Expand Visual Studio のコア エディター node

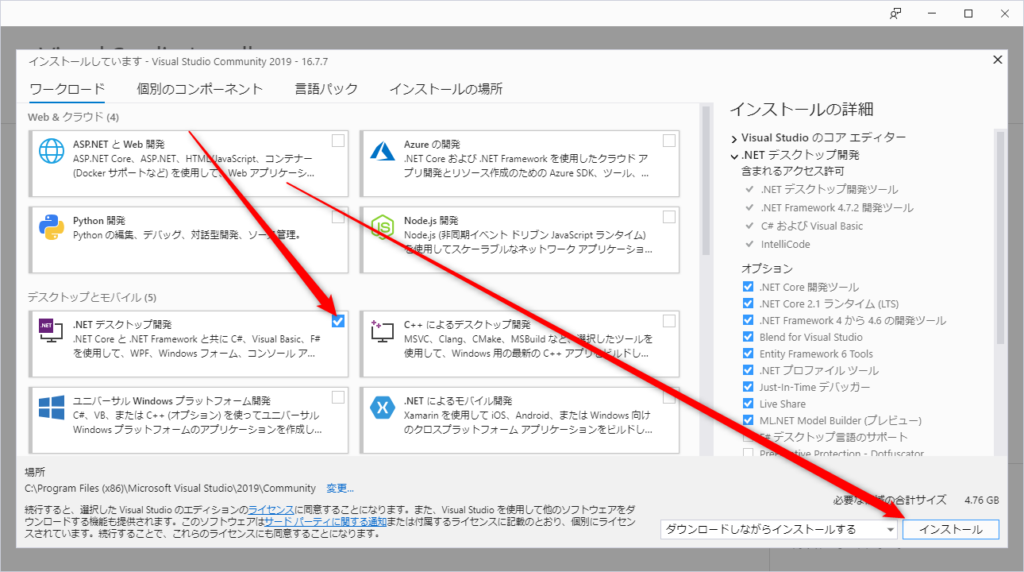734,138
